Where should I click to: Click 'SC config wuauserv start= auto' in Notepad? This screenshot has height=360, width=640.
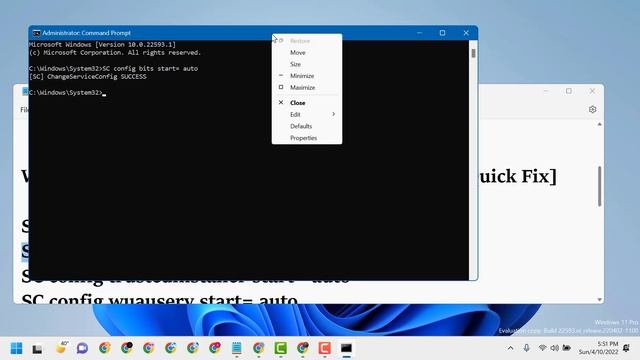point(159,299)
